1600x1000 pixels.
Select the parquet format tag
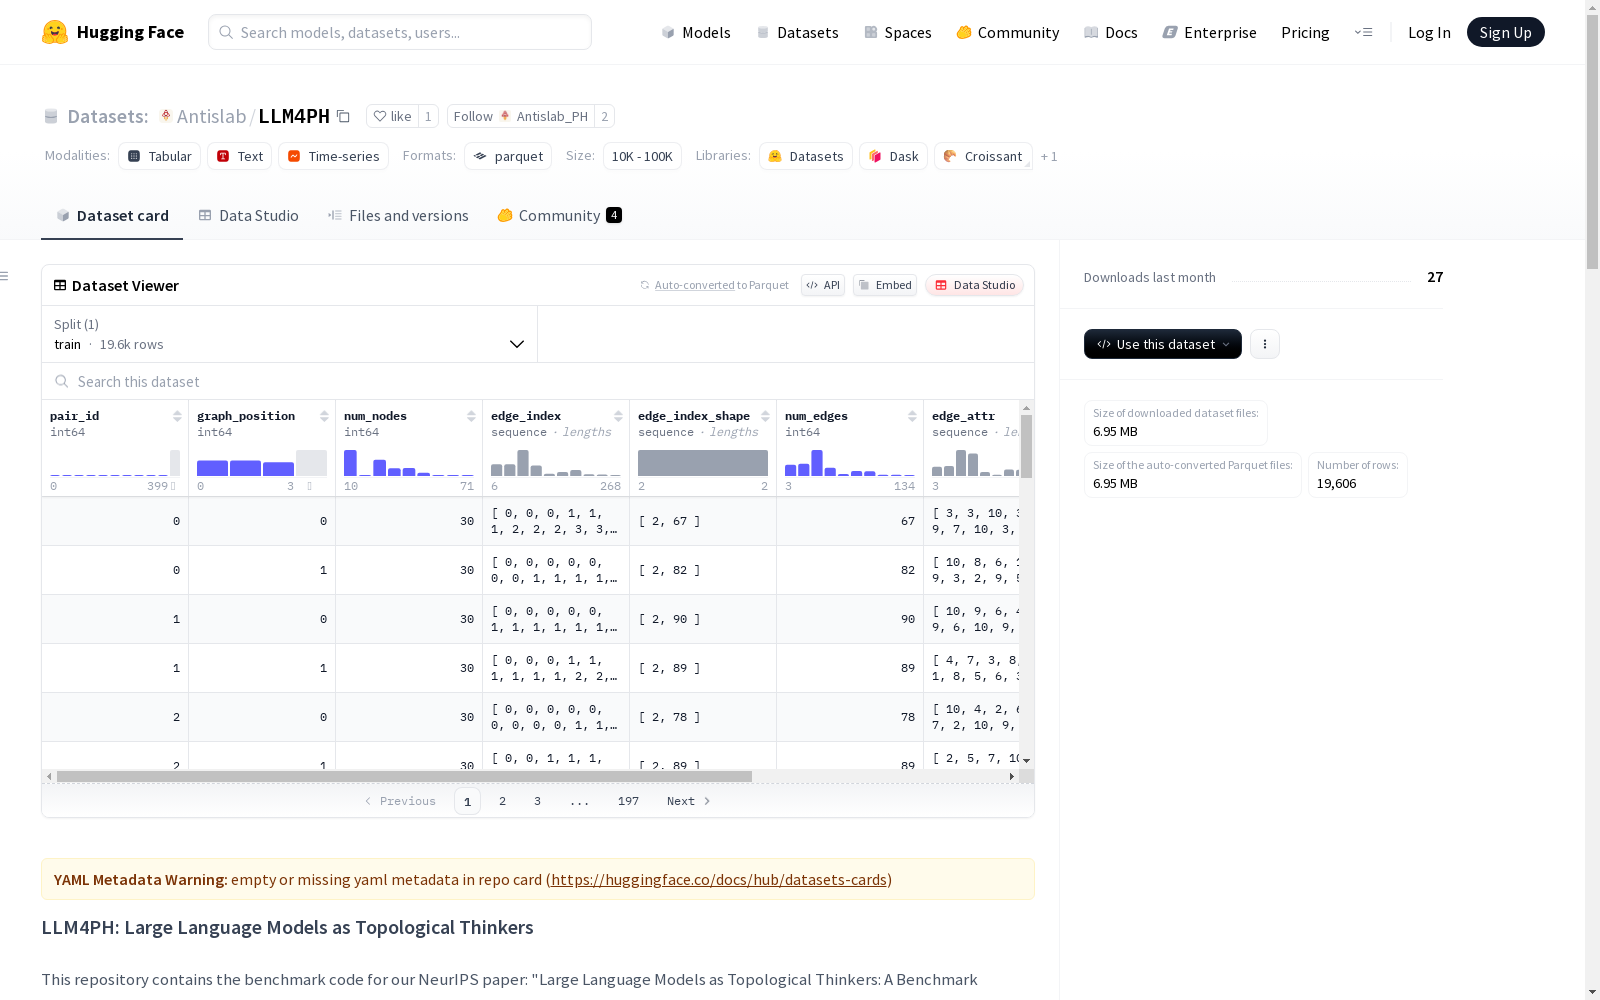[508, 156]
